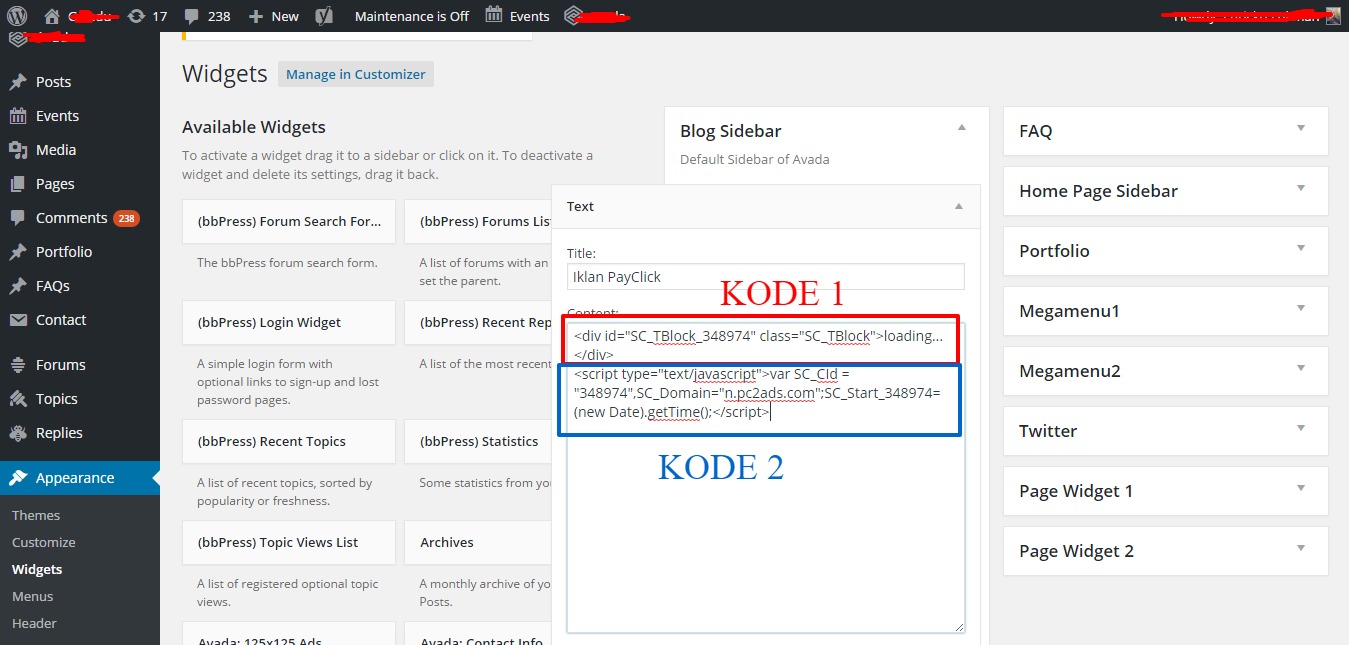Expand the FAQ sidebar area

point(1301,128)
